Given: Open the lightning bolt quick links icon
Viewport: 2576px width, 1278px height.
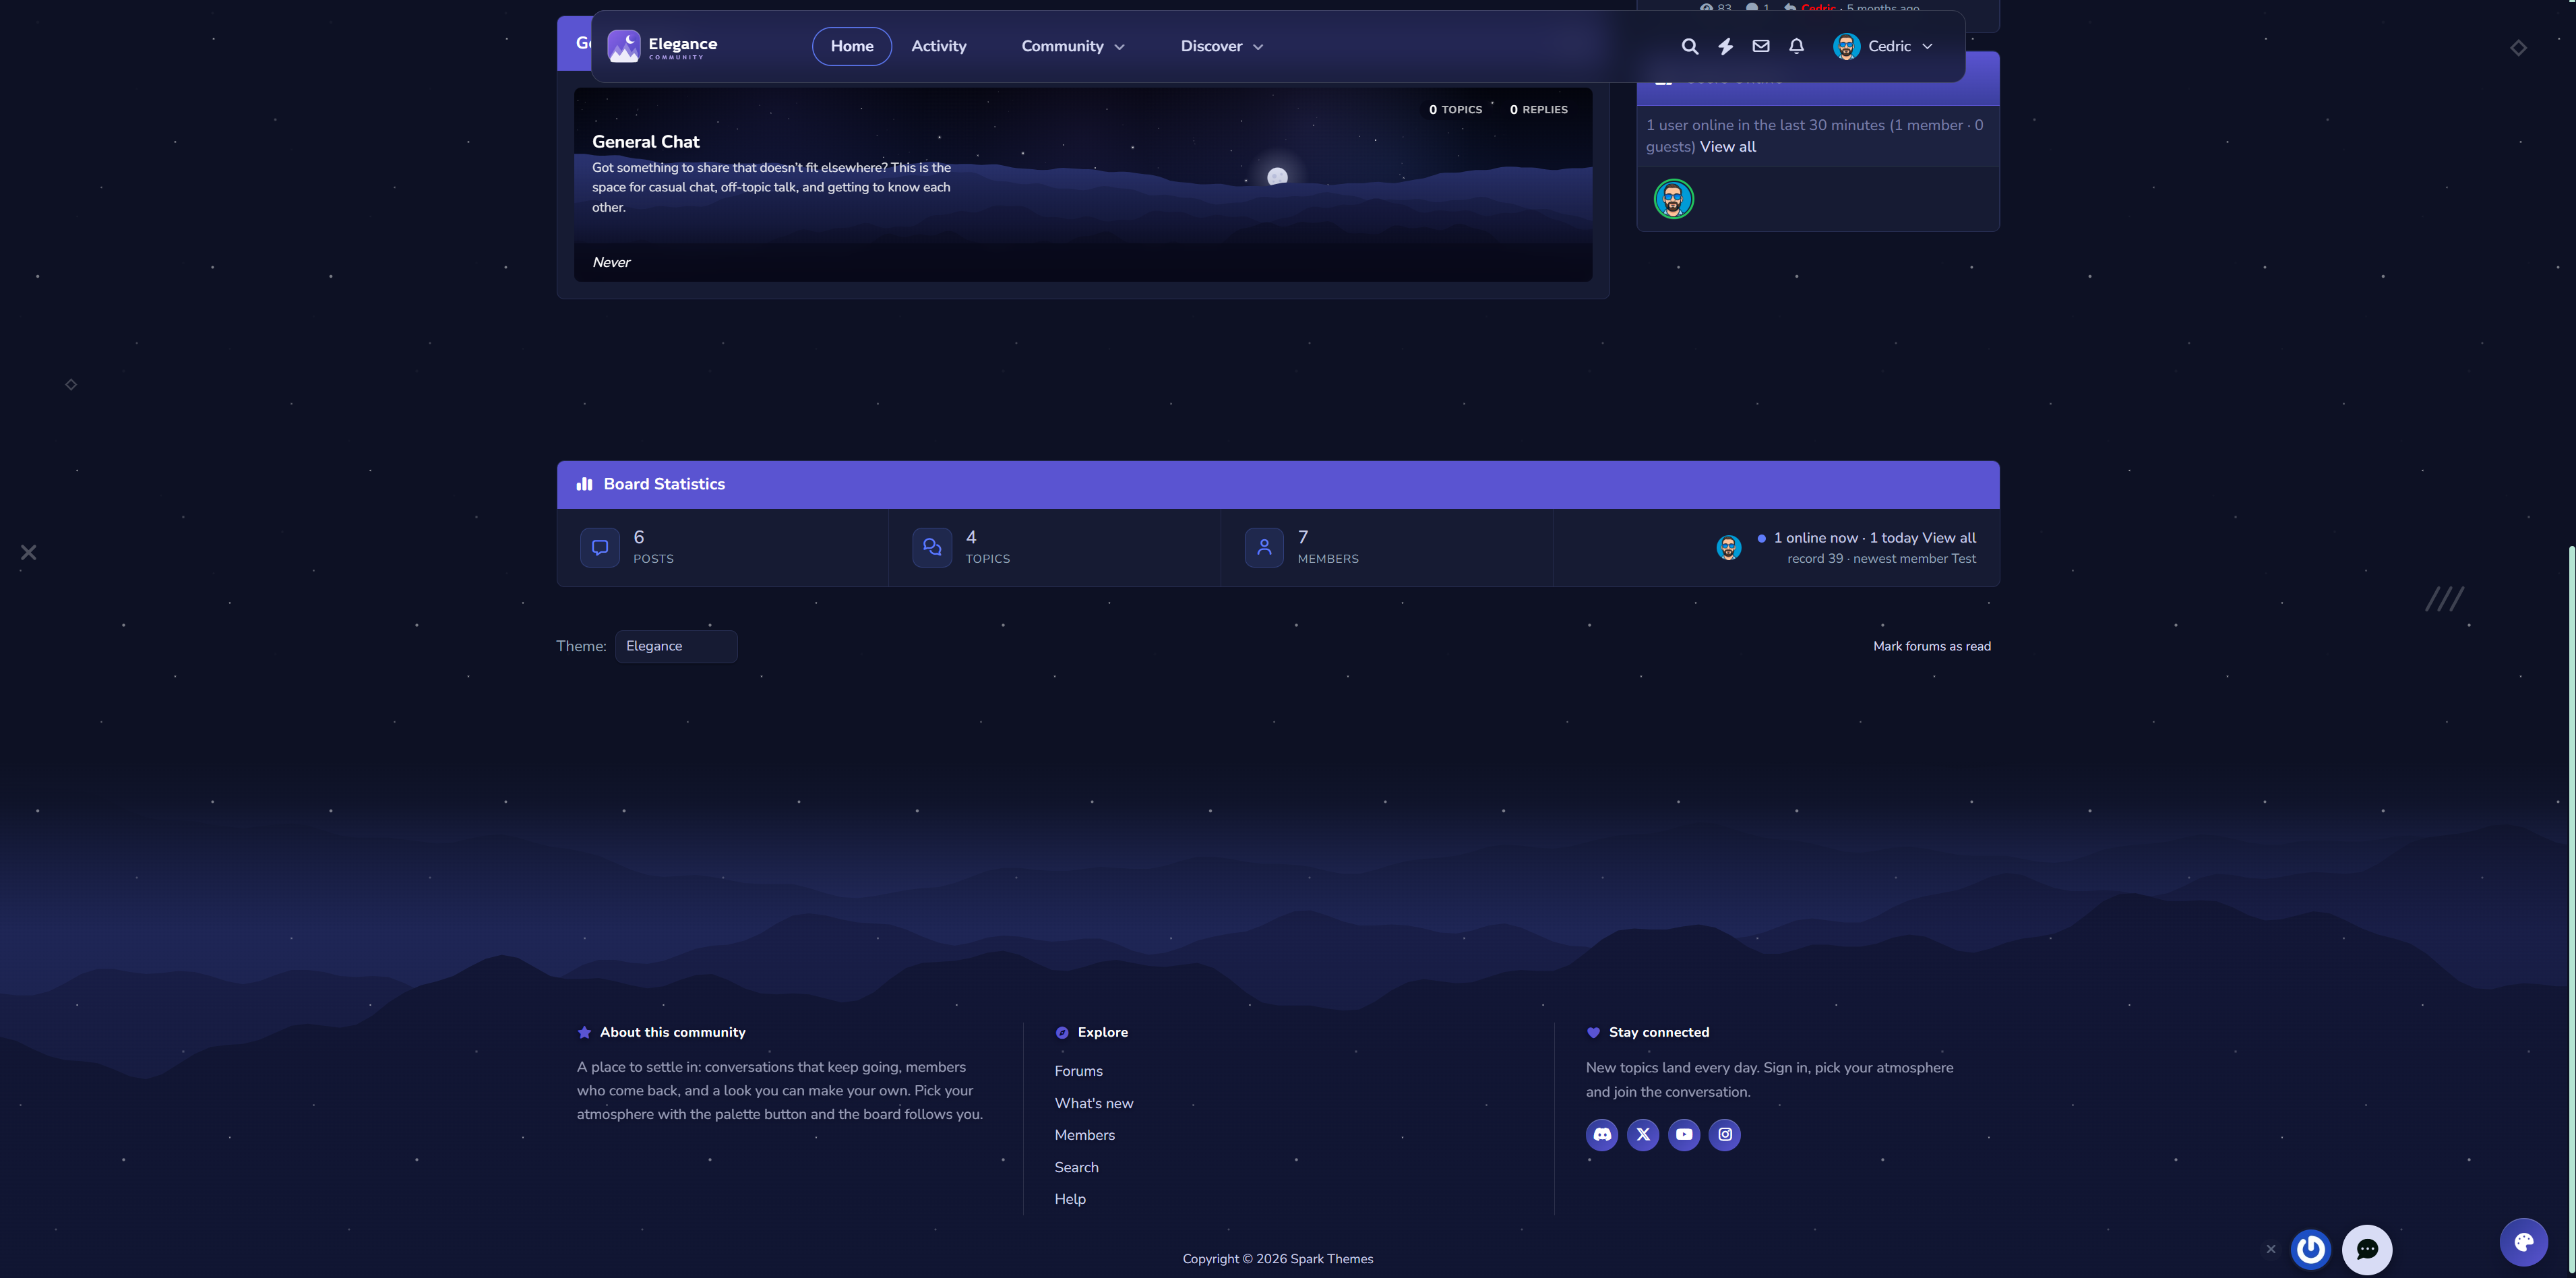Looking at the screenshot, I should (x=1725, y=46).
